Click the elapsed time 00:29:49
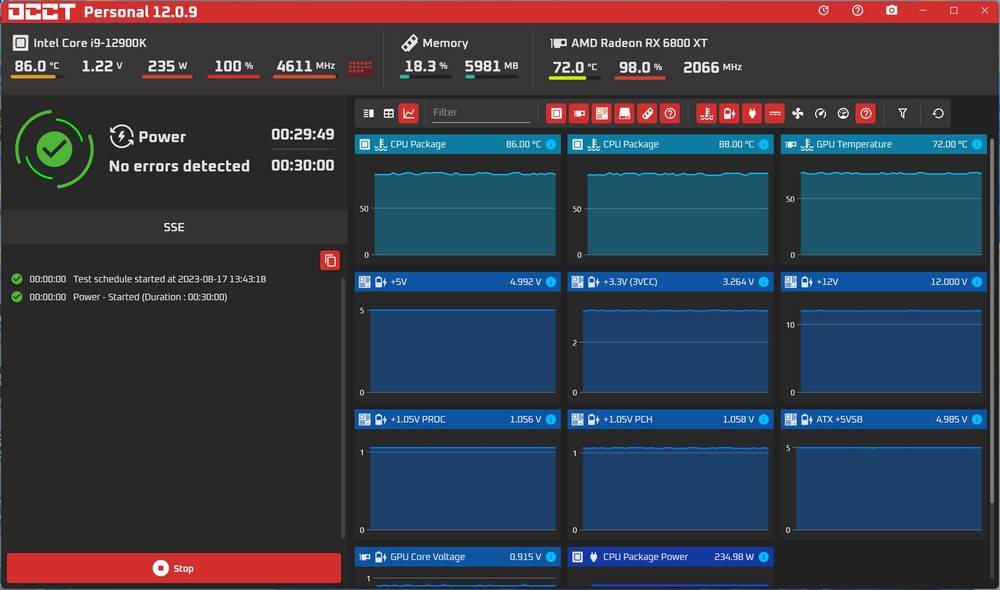Image resolution: width=1000 pixels, height=590 pixels. point(302,135)
